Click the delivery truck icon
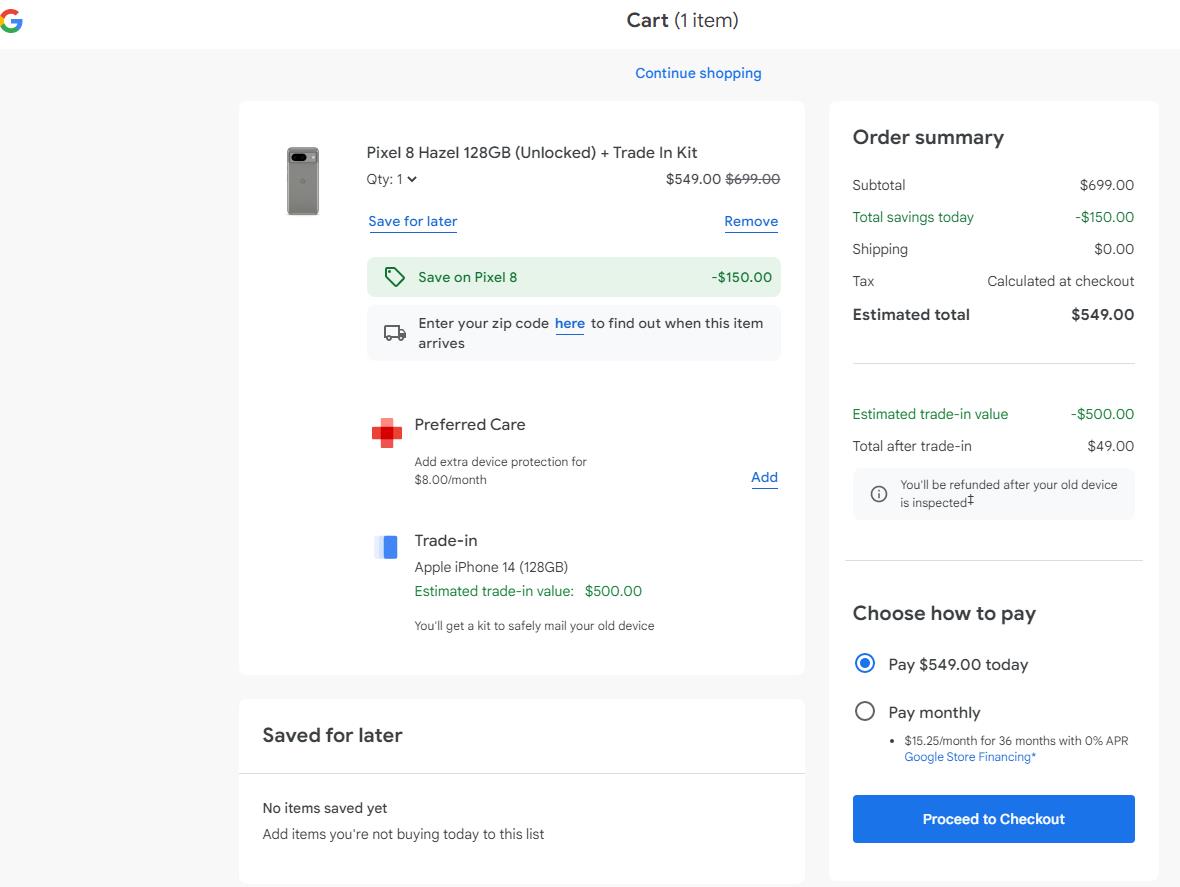Viewport: 1180px width, 887px height. pyautogui.click(x=395, y=333)
